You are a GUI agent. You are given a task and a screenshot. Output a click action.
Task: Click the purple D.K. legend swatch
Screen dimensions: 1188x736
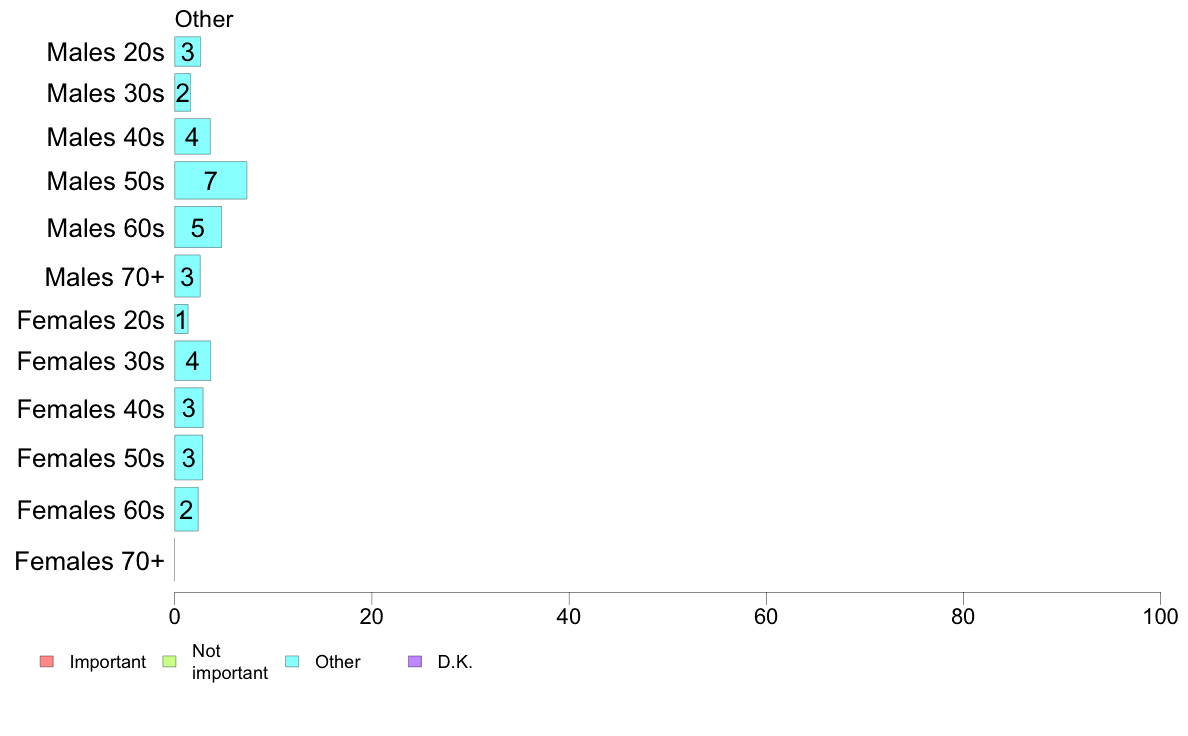click(415, 662)
